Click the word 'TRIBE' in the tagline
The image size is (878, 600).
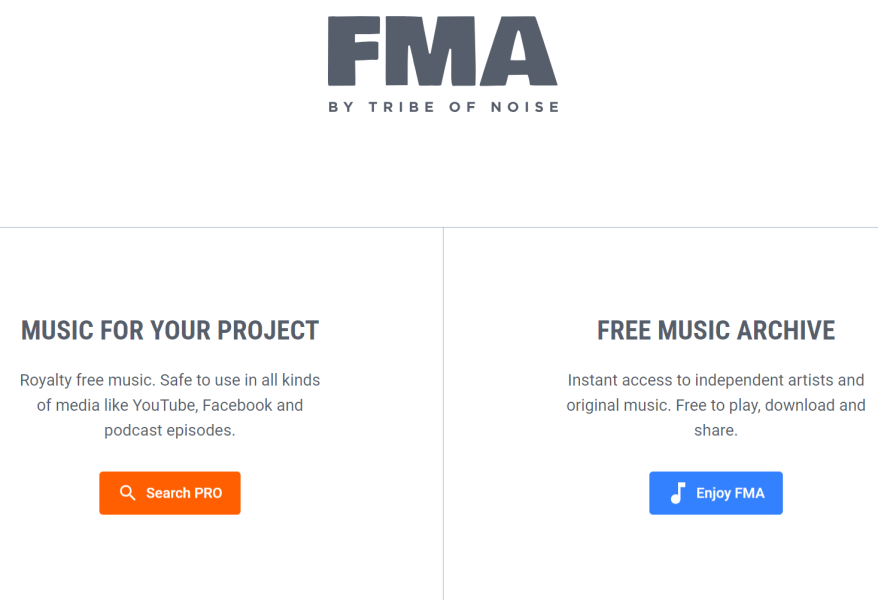click(x=401, y=107)
